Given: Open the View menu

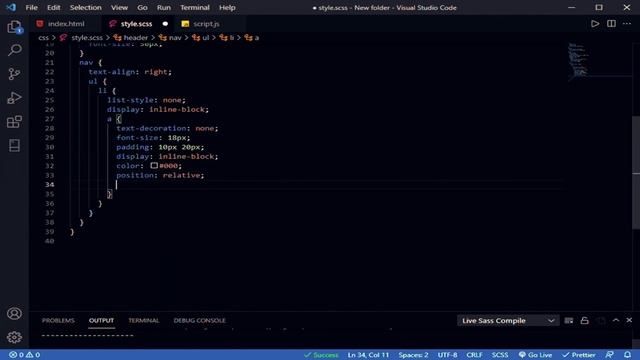Looking at the screenshot, I should click(119, 7).
